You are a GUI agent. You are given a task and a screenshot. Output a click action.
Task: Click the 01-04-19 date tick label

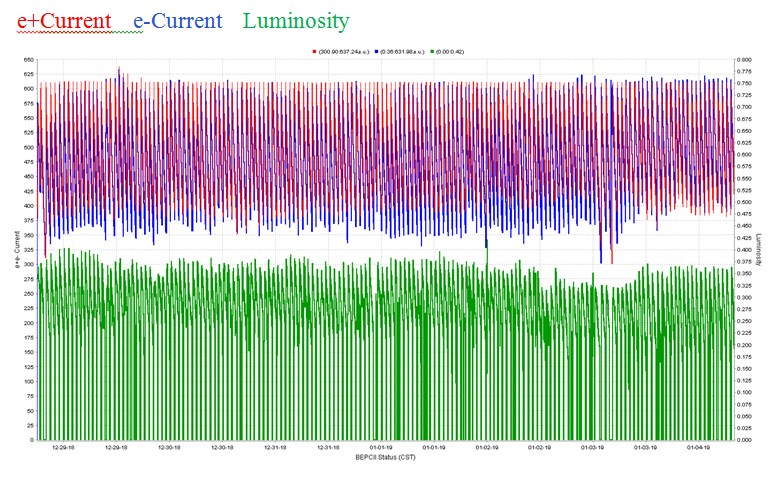[698, 448]
